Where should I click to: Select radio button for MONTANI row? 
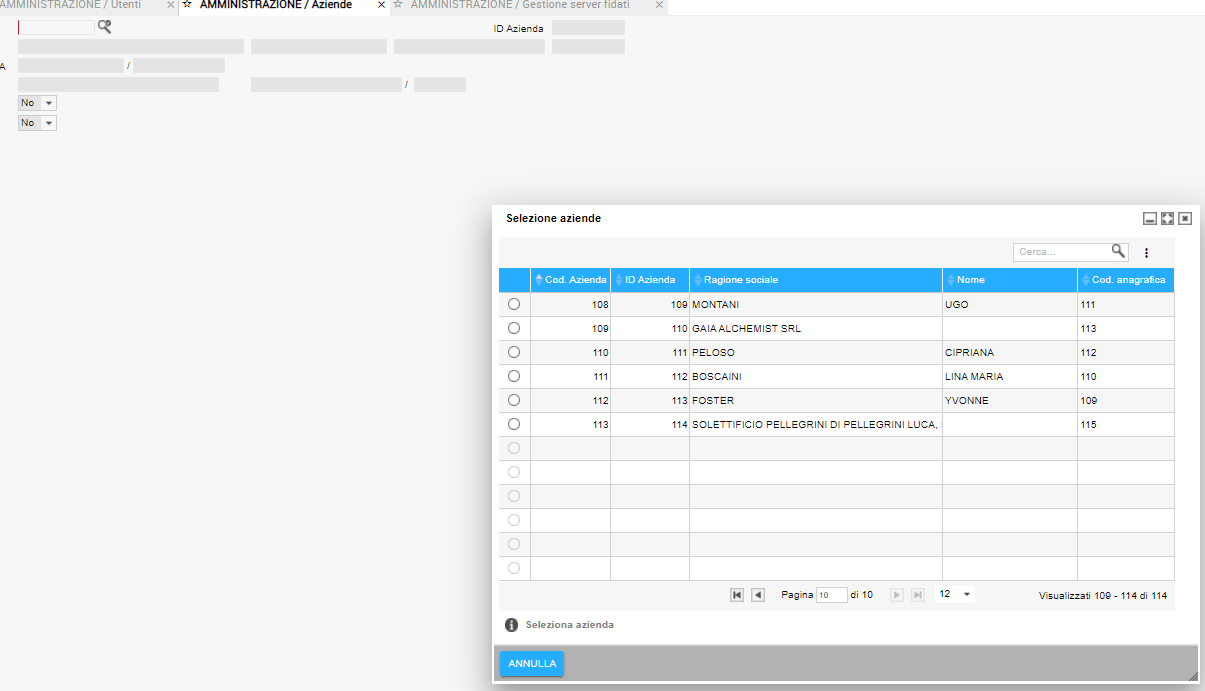[514, 304]
